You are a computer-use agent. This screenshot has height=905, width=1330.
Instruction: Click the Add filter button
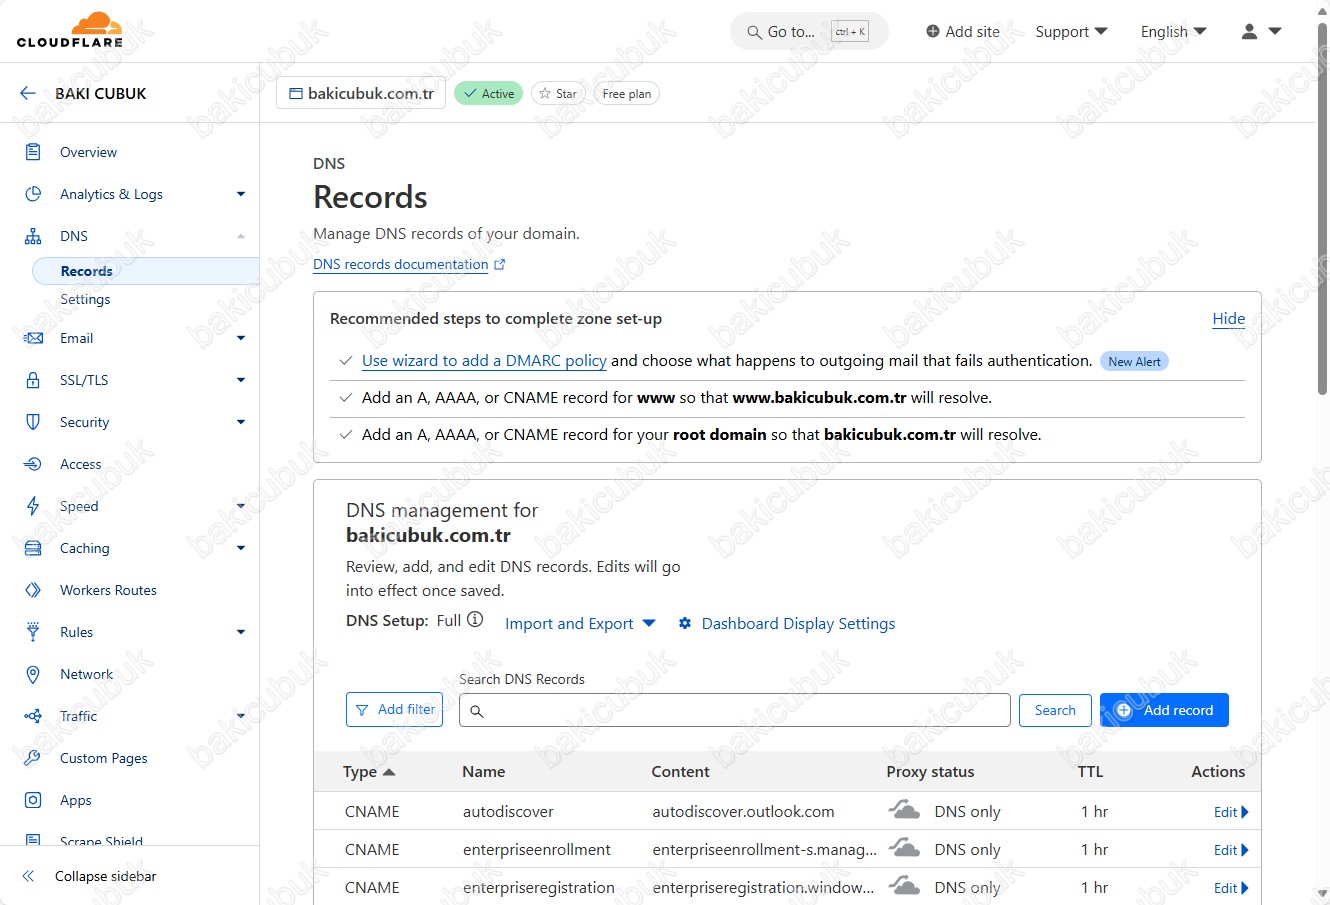(x=394, y=710)
